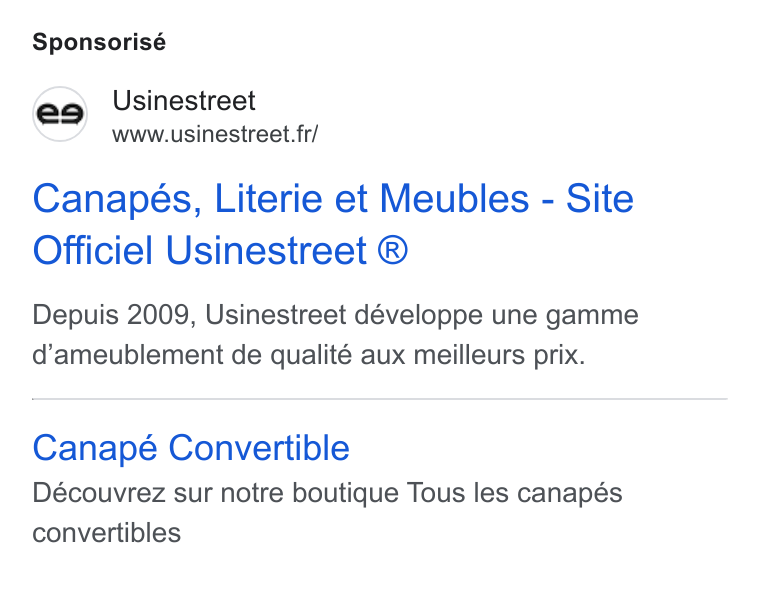Select the Usinestreet advertiser name

point(184,101)
